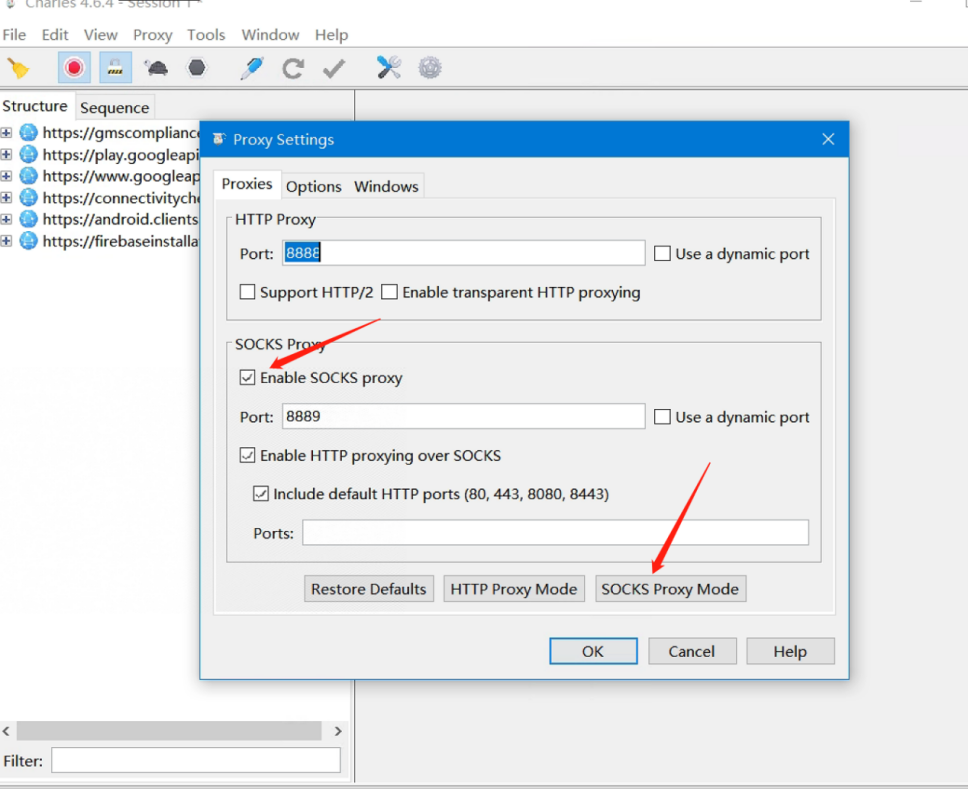Click HTTP Proxy Mode button

[514, 589]
